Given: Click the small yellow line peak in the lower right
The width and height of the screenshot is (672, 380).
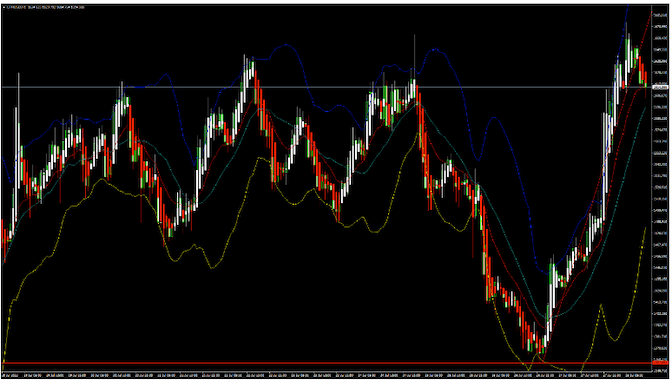Looking at the screenshot, I should coord(601,305).
